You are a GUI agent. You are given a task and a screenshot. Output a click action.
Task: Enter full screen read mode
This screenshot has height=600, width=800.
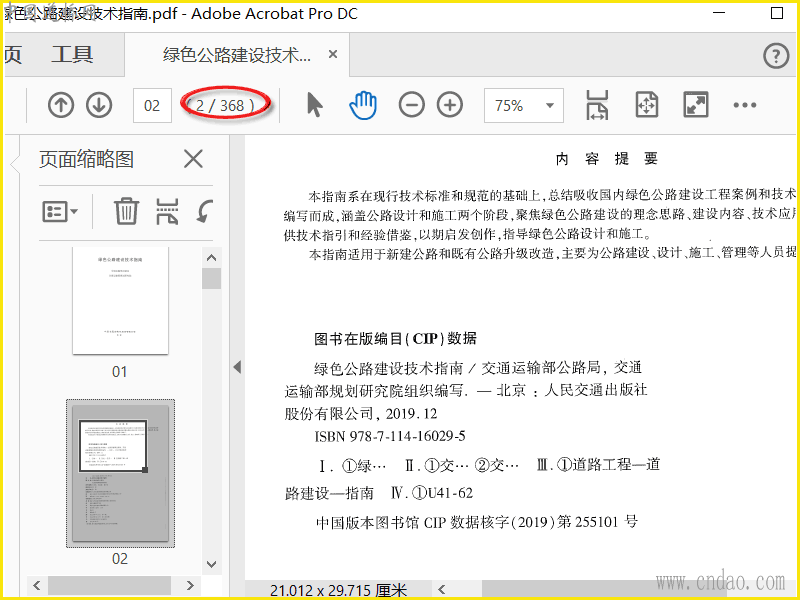(696, 105)
